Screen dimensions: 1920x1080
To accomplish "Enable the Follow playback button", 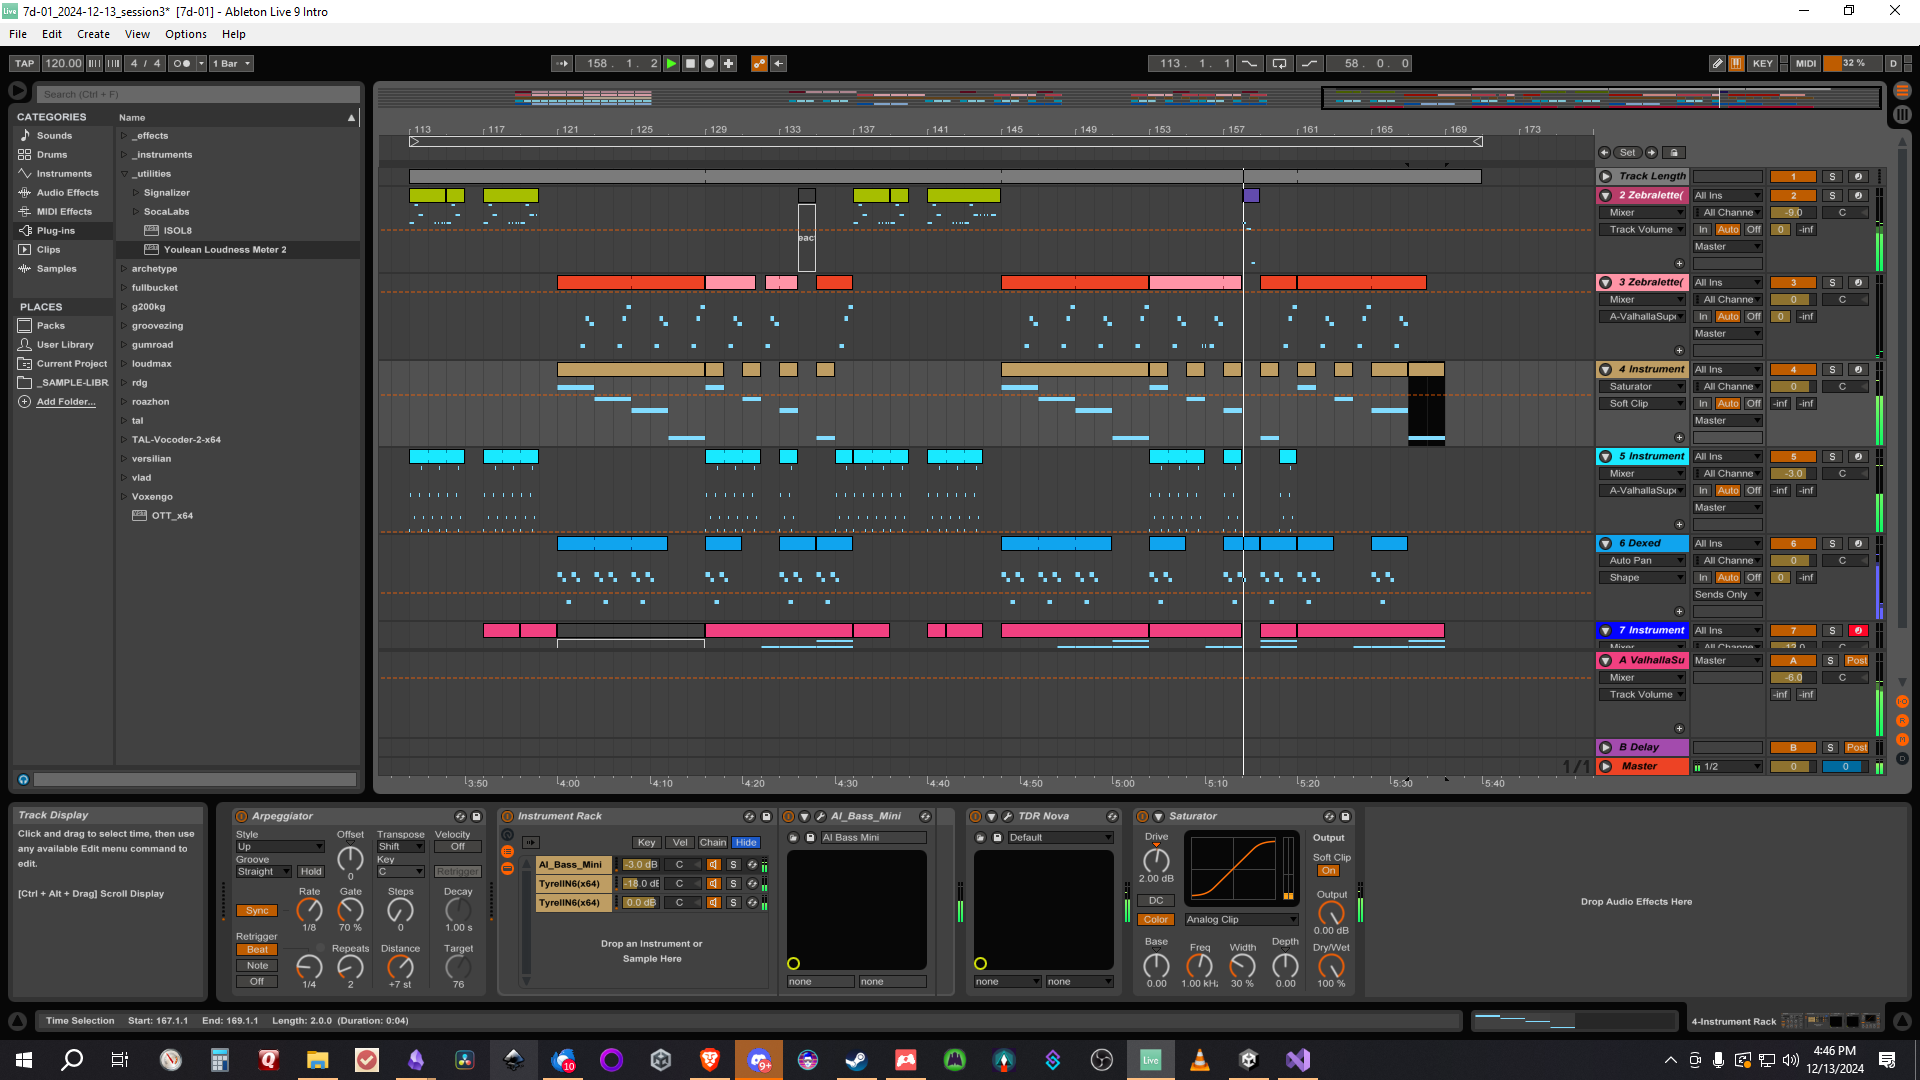I will [x=562, y=63].
